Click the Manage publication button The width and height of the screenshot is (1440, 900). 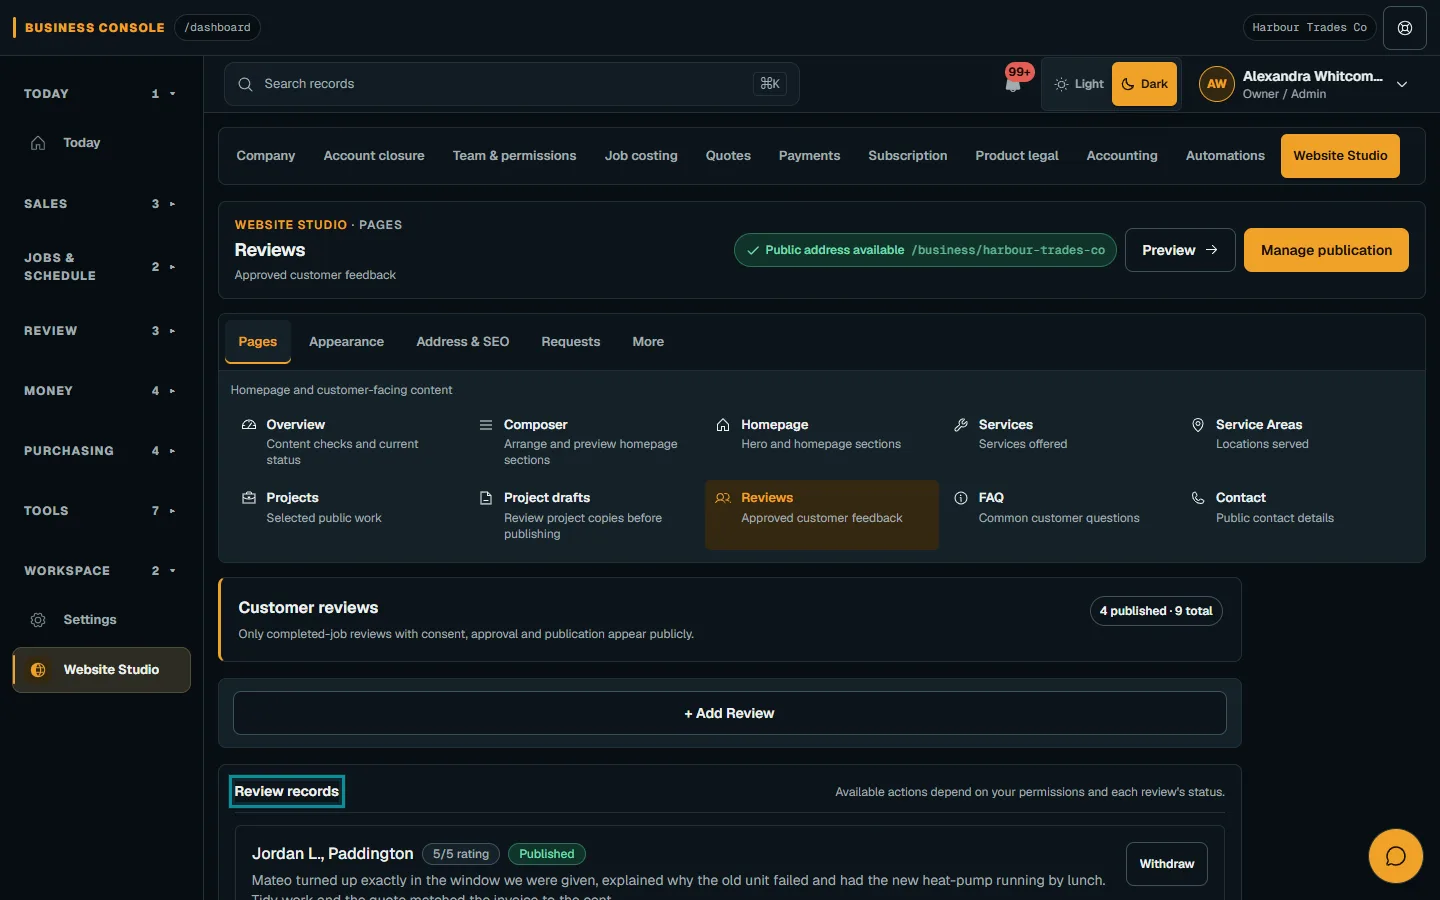point(1326,250)
